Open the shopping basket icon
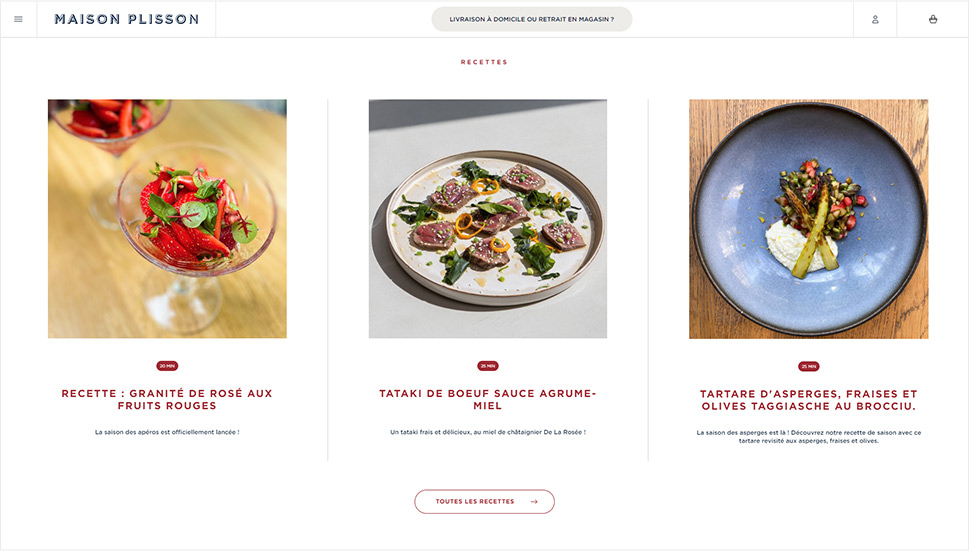969x551 pixels. 933,19
